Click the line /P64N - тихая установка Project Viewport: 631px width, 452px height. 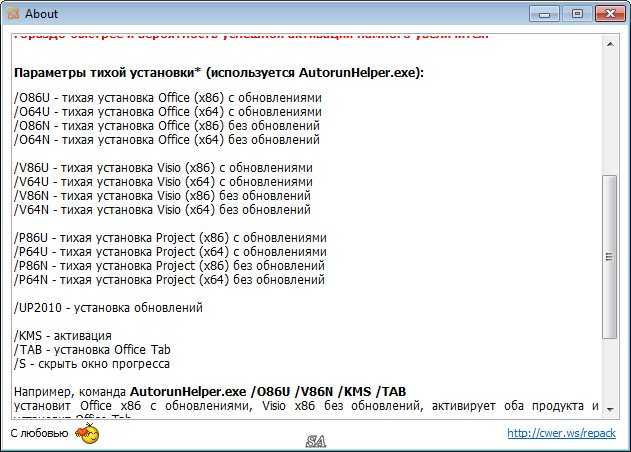[169, 280]
